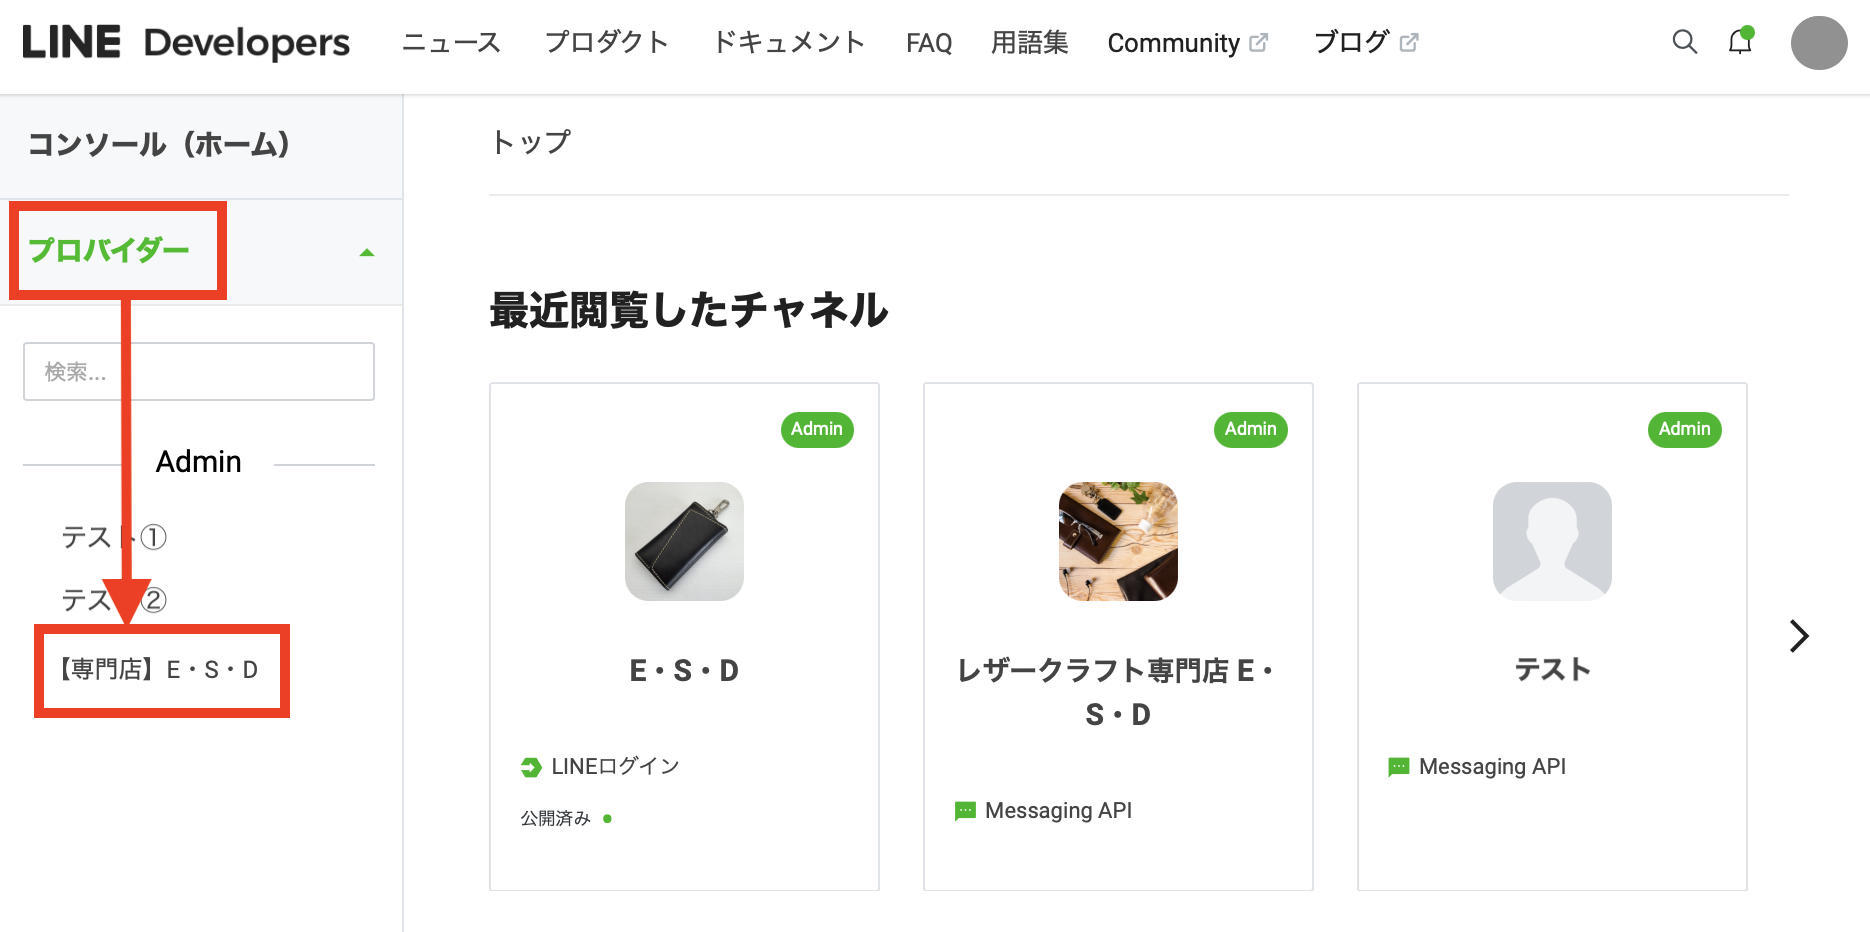Open the notifications bell icon
1870x932 pixels.
1740,42
